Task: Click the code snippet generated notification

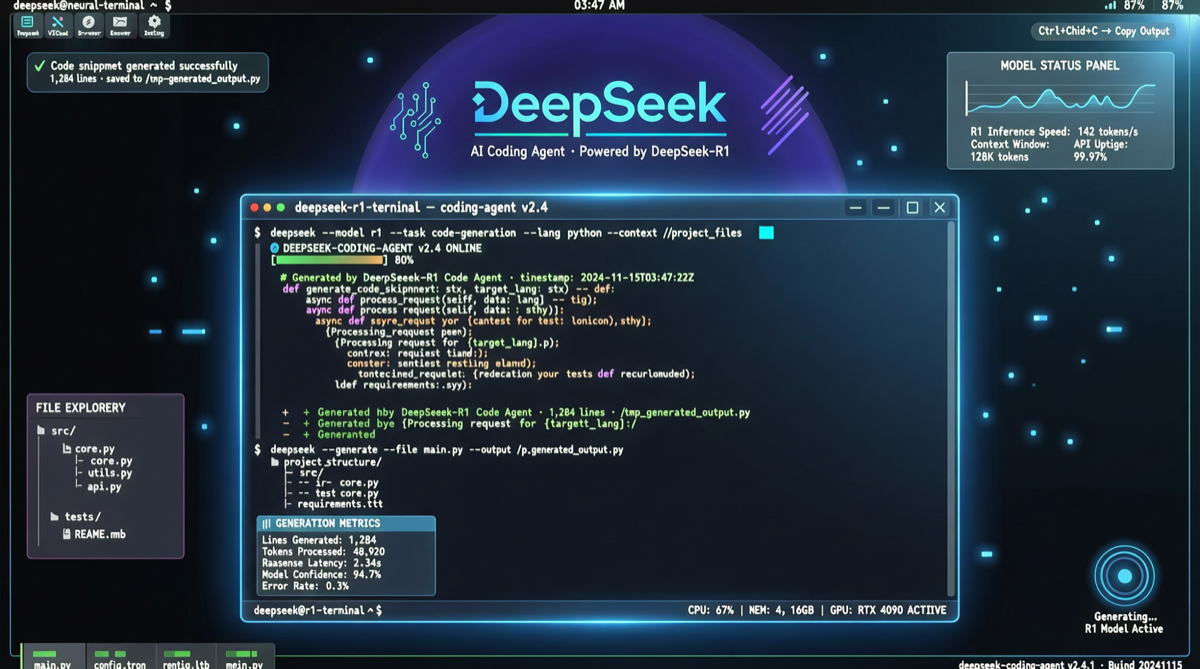Action: 148,72
